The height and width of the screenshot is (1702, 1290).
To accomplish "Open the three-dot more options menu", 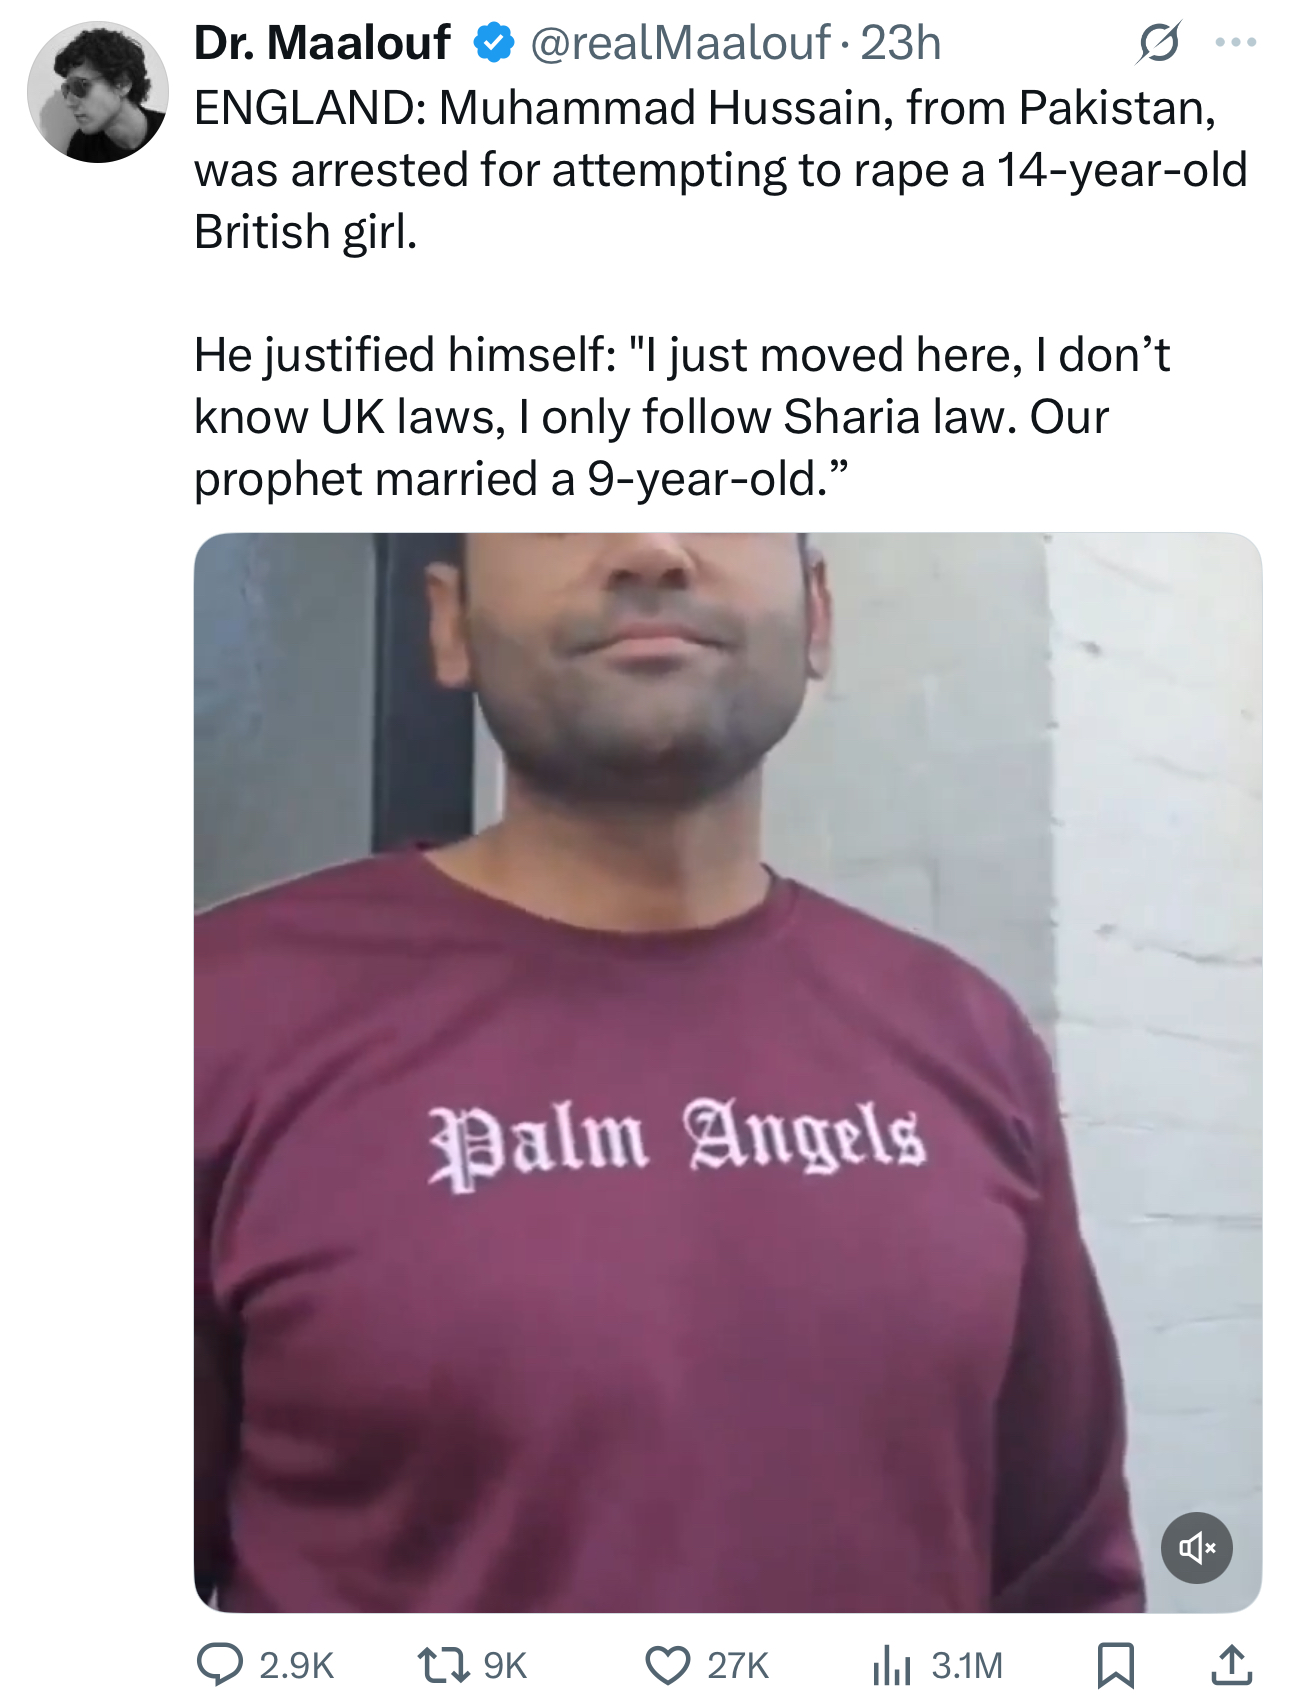I will pyautogui.click(x=1236, y=43).
